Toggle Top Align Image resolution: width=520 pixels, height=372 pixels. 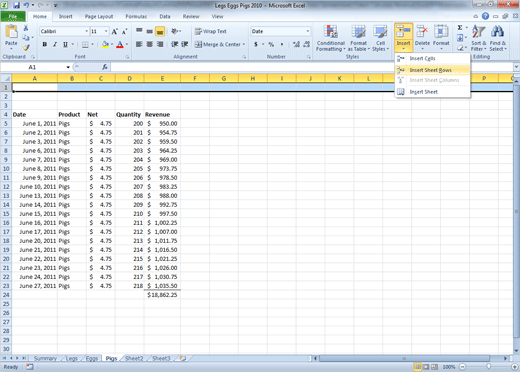pos(139,31)
